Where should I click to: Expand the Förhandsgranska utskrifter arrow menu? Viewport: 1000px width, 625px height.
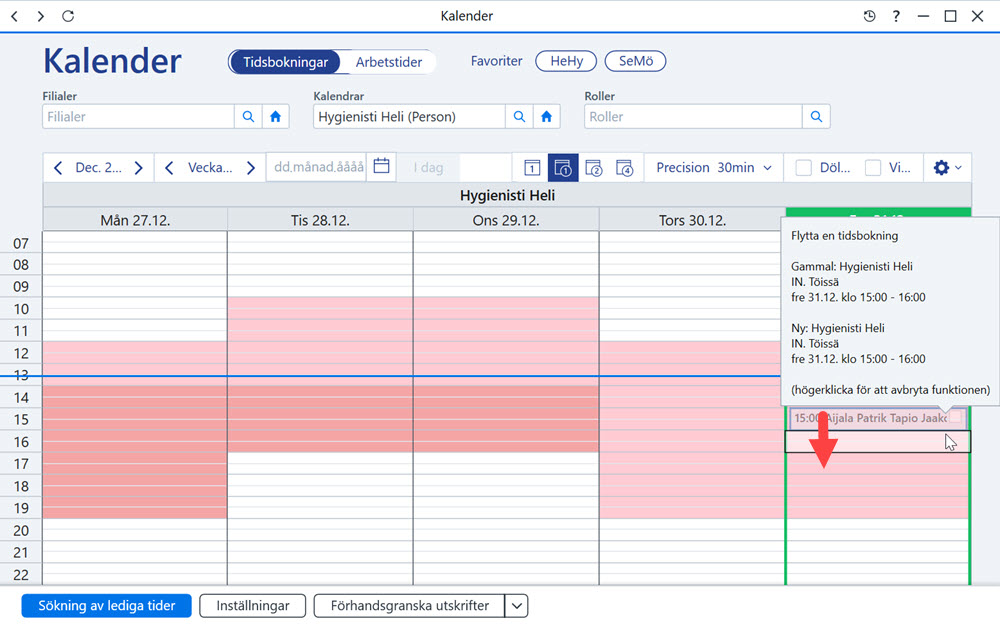(x=517, y=606)
